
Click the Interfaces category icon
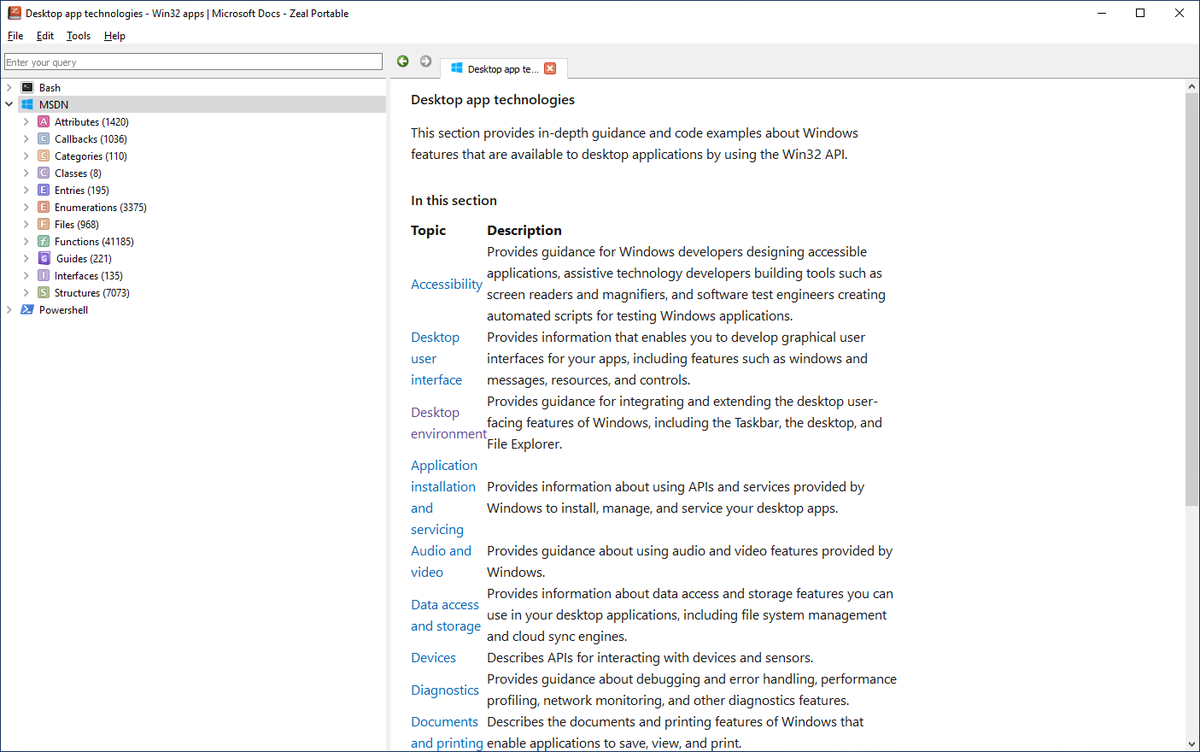(44, 275)
